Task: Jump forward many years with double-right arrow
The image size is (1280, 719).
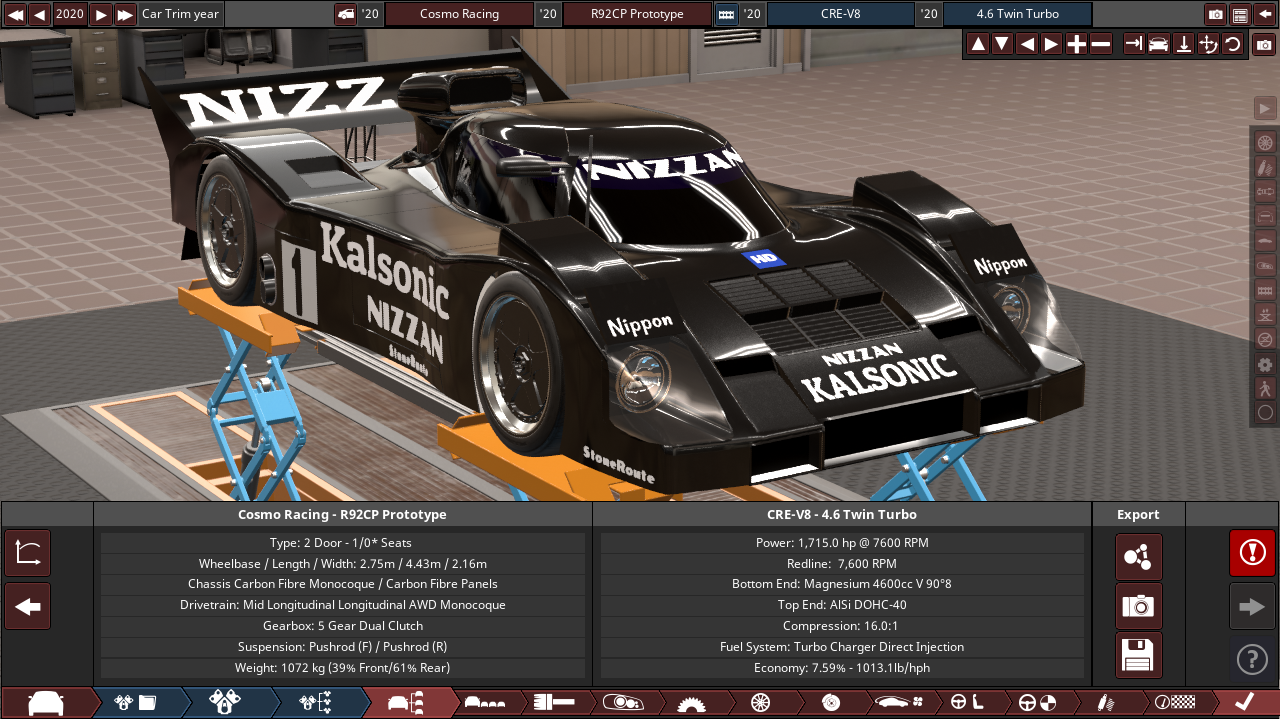Action: coord(125,14)
